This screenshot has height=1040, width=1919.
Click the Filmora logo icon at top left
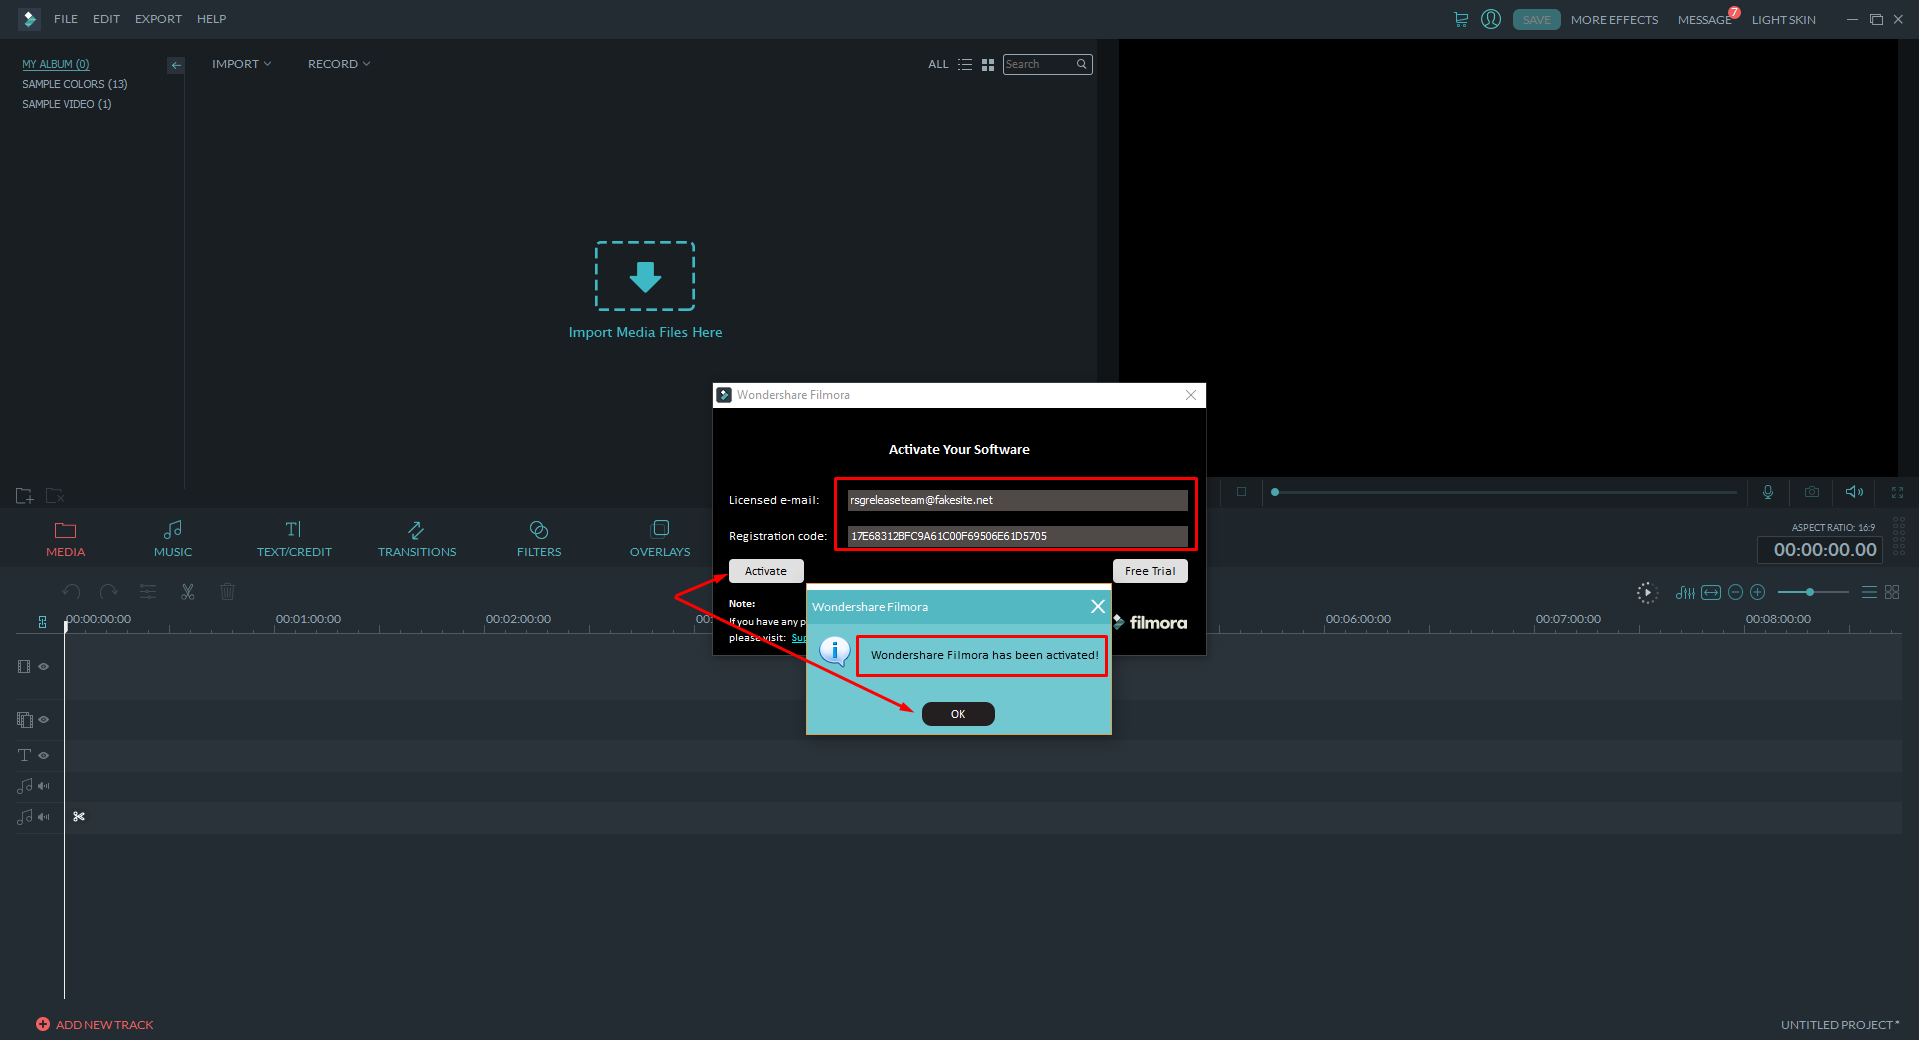click(28, 19)
